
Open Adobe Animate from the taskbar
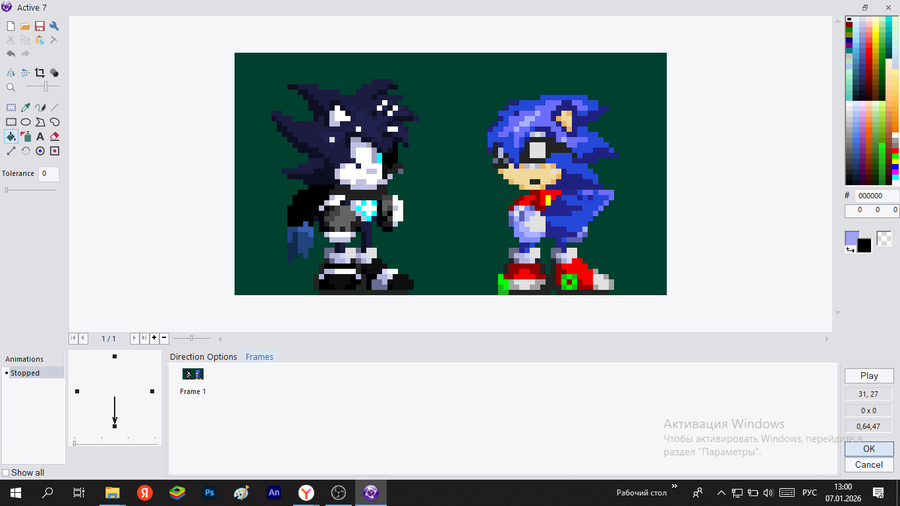274,493
